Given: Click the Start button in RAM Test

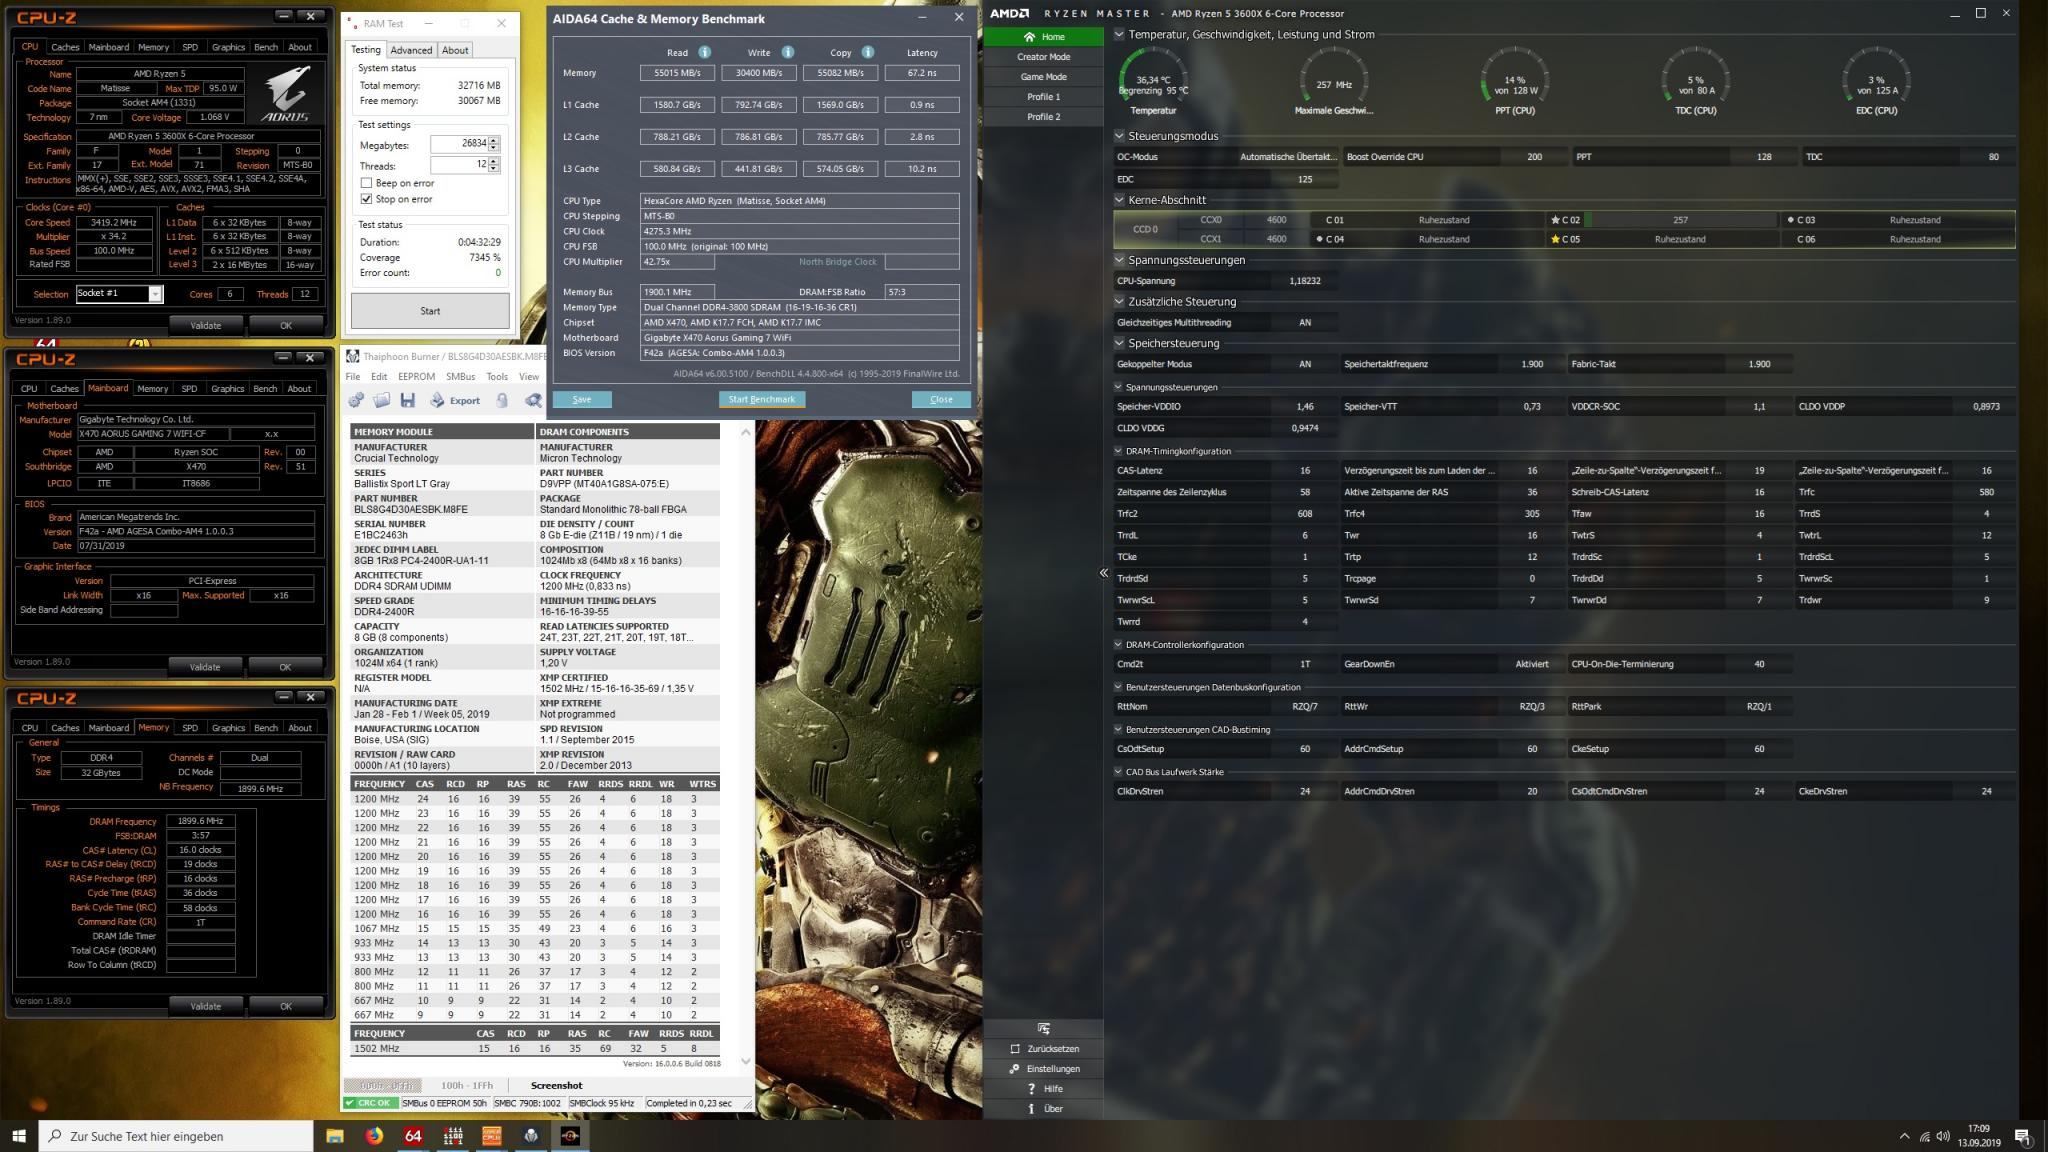Looking at the screenshot, I should [430, 311].
